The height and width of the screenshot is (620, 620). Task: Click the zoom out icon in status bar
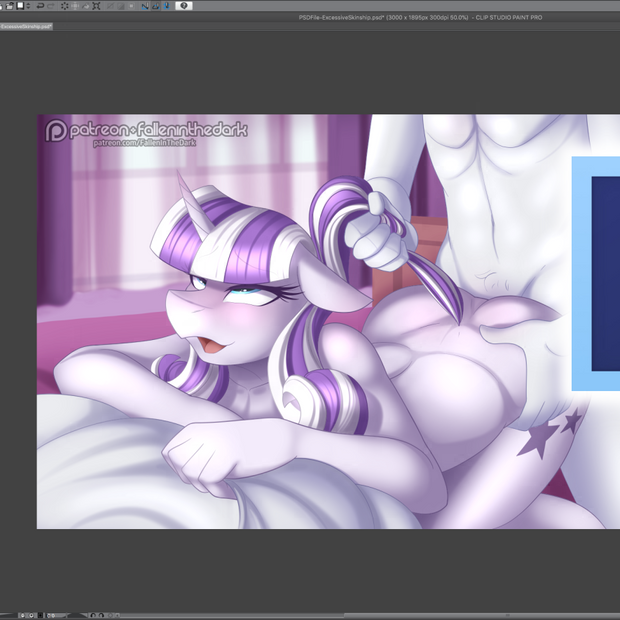tap(23, 615)
